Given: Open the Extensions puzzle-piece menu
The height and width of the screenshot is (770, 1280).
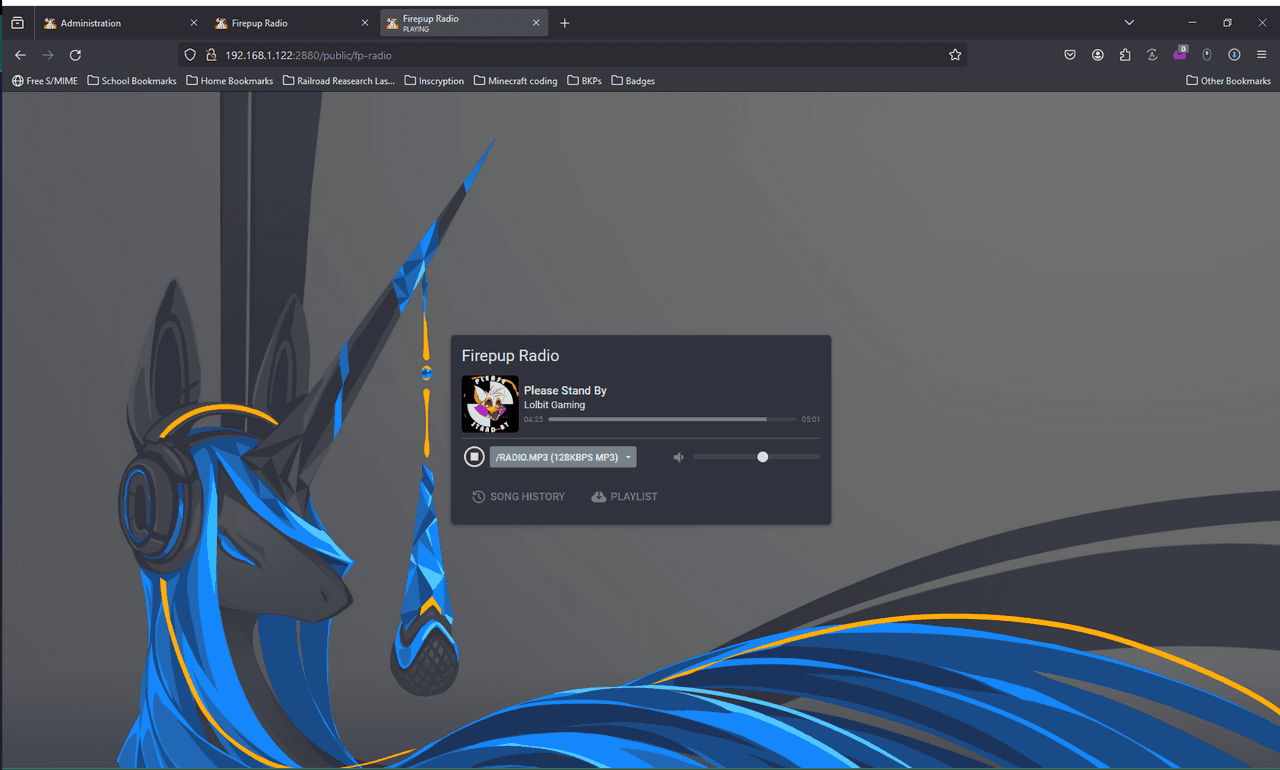Looking at the screenshot, I should (x=1125, y=55).
